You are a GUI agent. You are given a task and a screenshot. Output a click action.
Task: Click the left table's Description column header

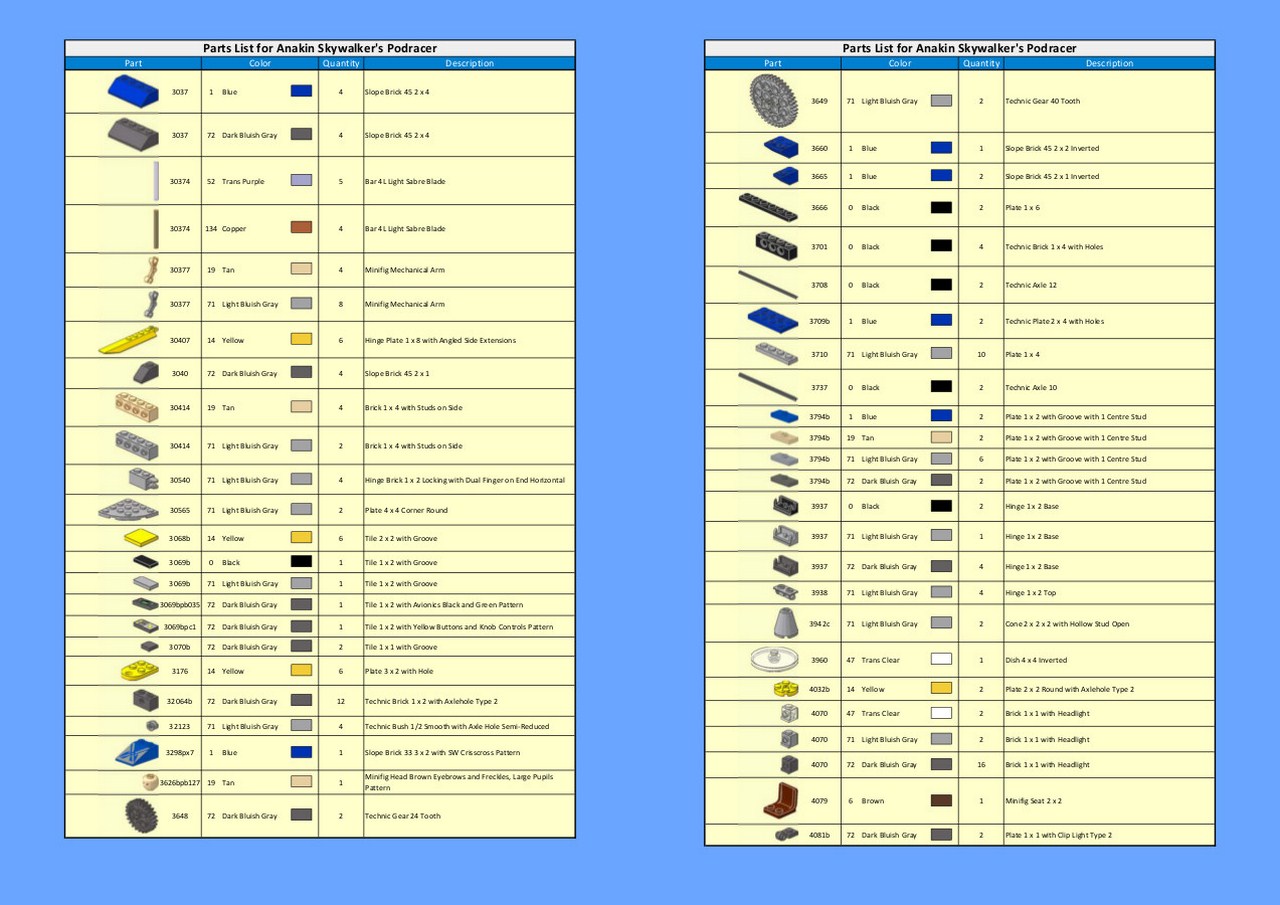click(x=469, y=63)
